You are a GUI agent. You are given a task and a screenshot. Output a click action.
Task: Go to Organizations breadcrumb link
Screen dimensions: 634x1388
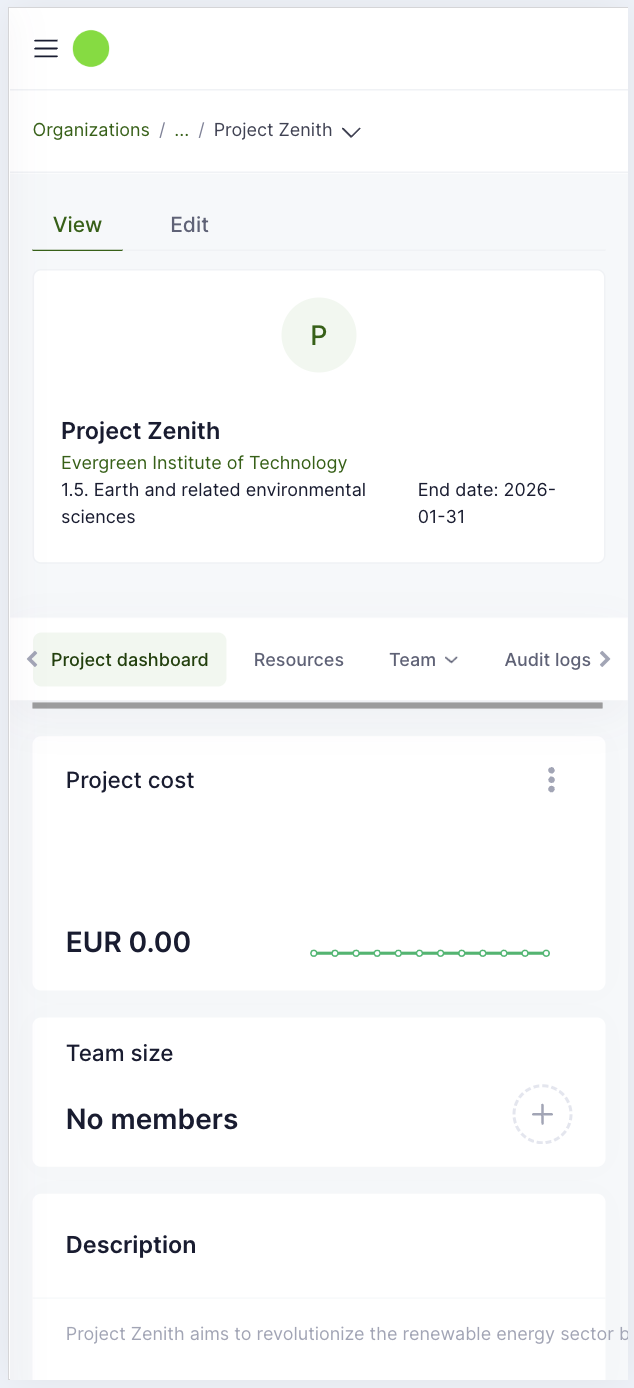tap(91, 130)
